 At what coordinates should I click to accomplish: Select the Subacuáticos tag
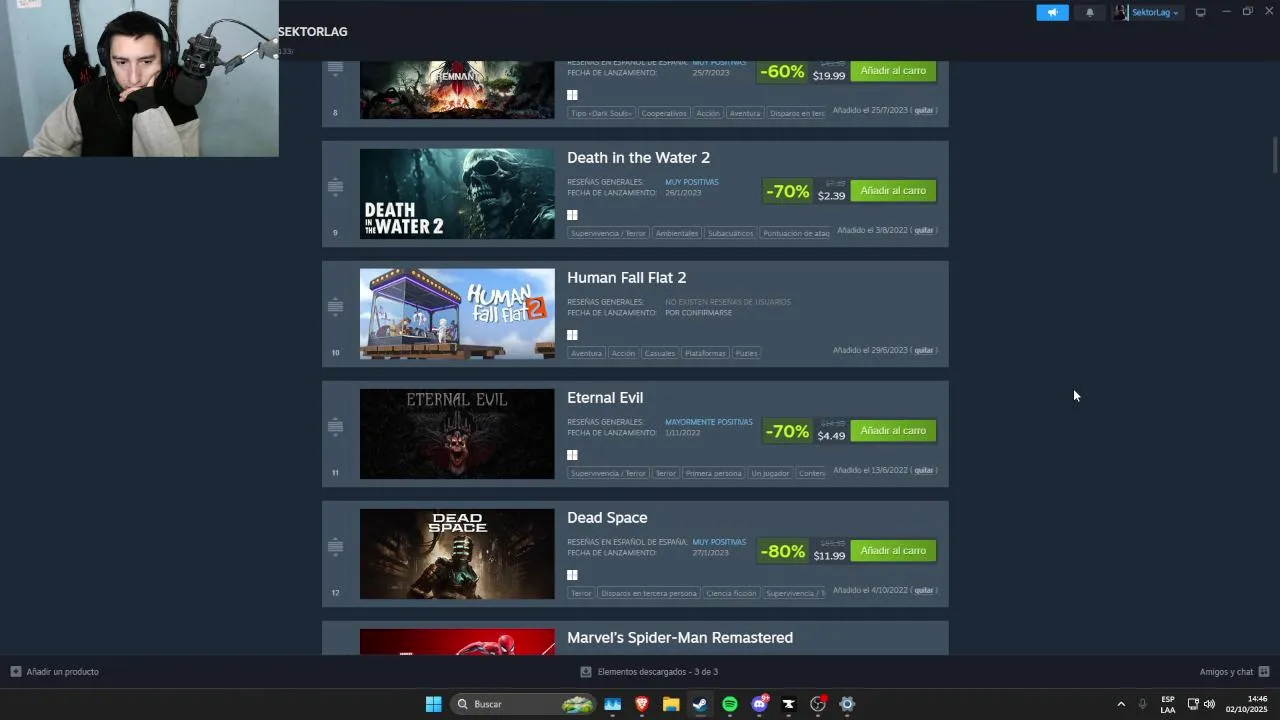(x=730, y=233)
